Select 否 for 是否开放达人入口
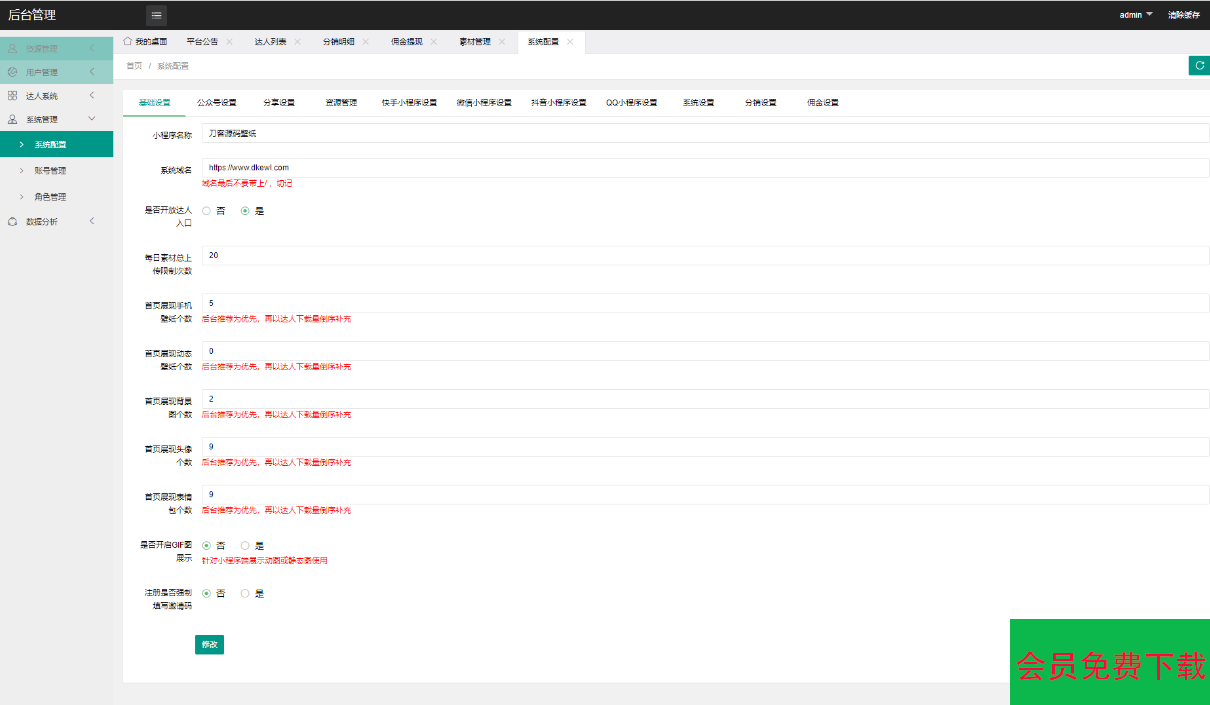This screenshot has width=1210, height=705. (x=207, y=211)
